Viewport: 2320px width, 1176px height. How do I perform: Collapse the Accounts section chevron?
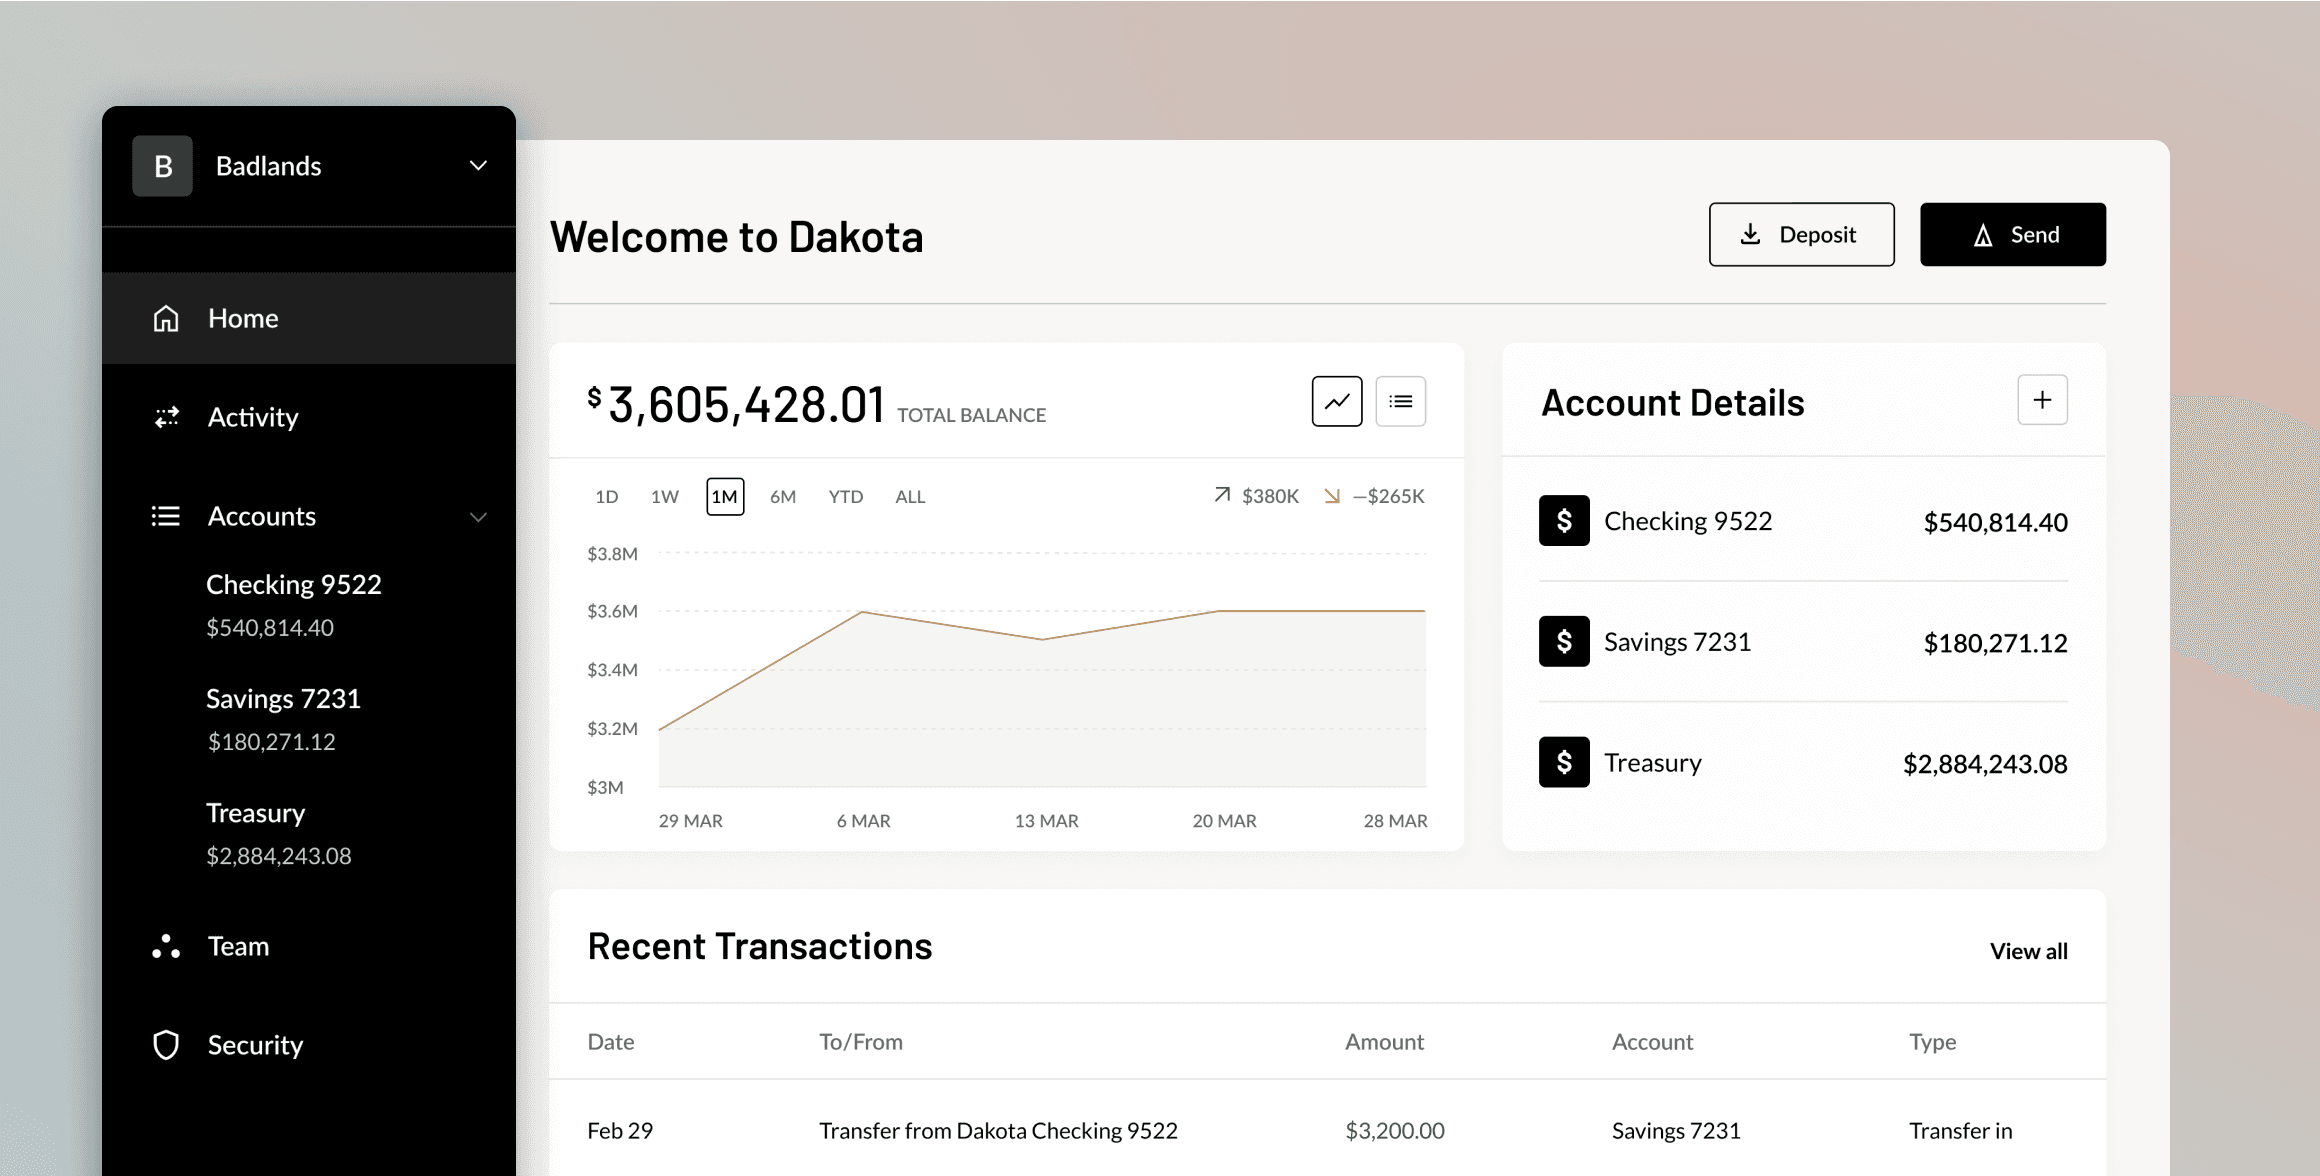pos(479,517)
